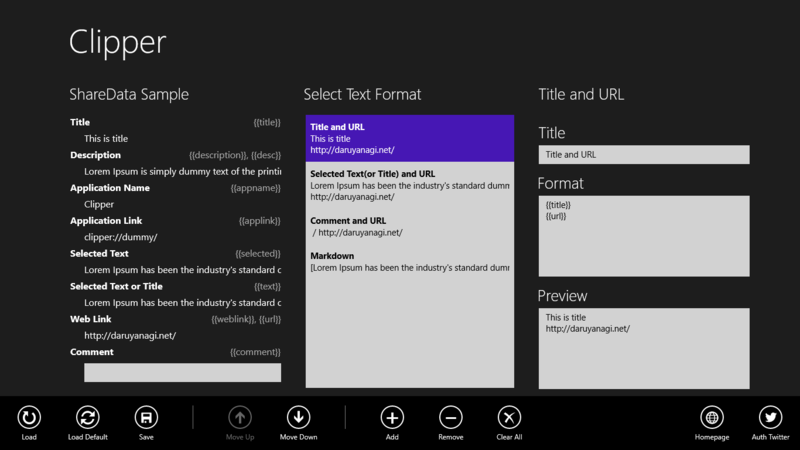
Task: Click the '{{selected}}' placeholder tag
Action: click(x=258, y=254)
